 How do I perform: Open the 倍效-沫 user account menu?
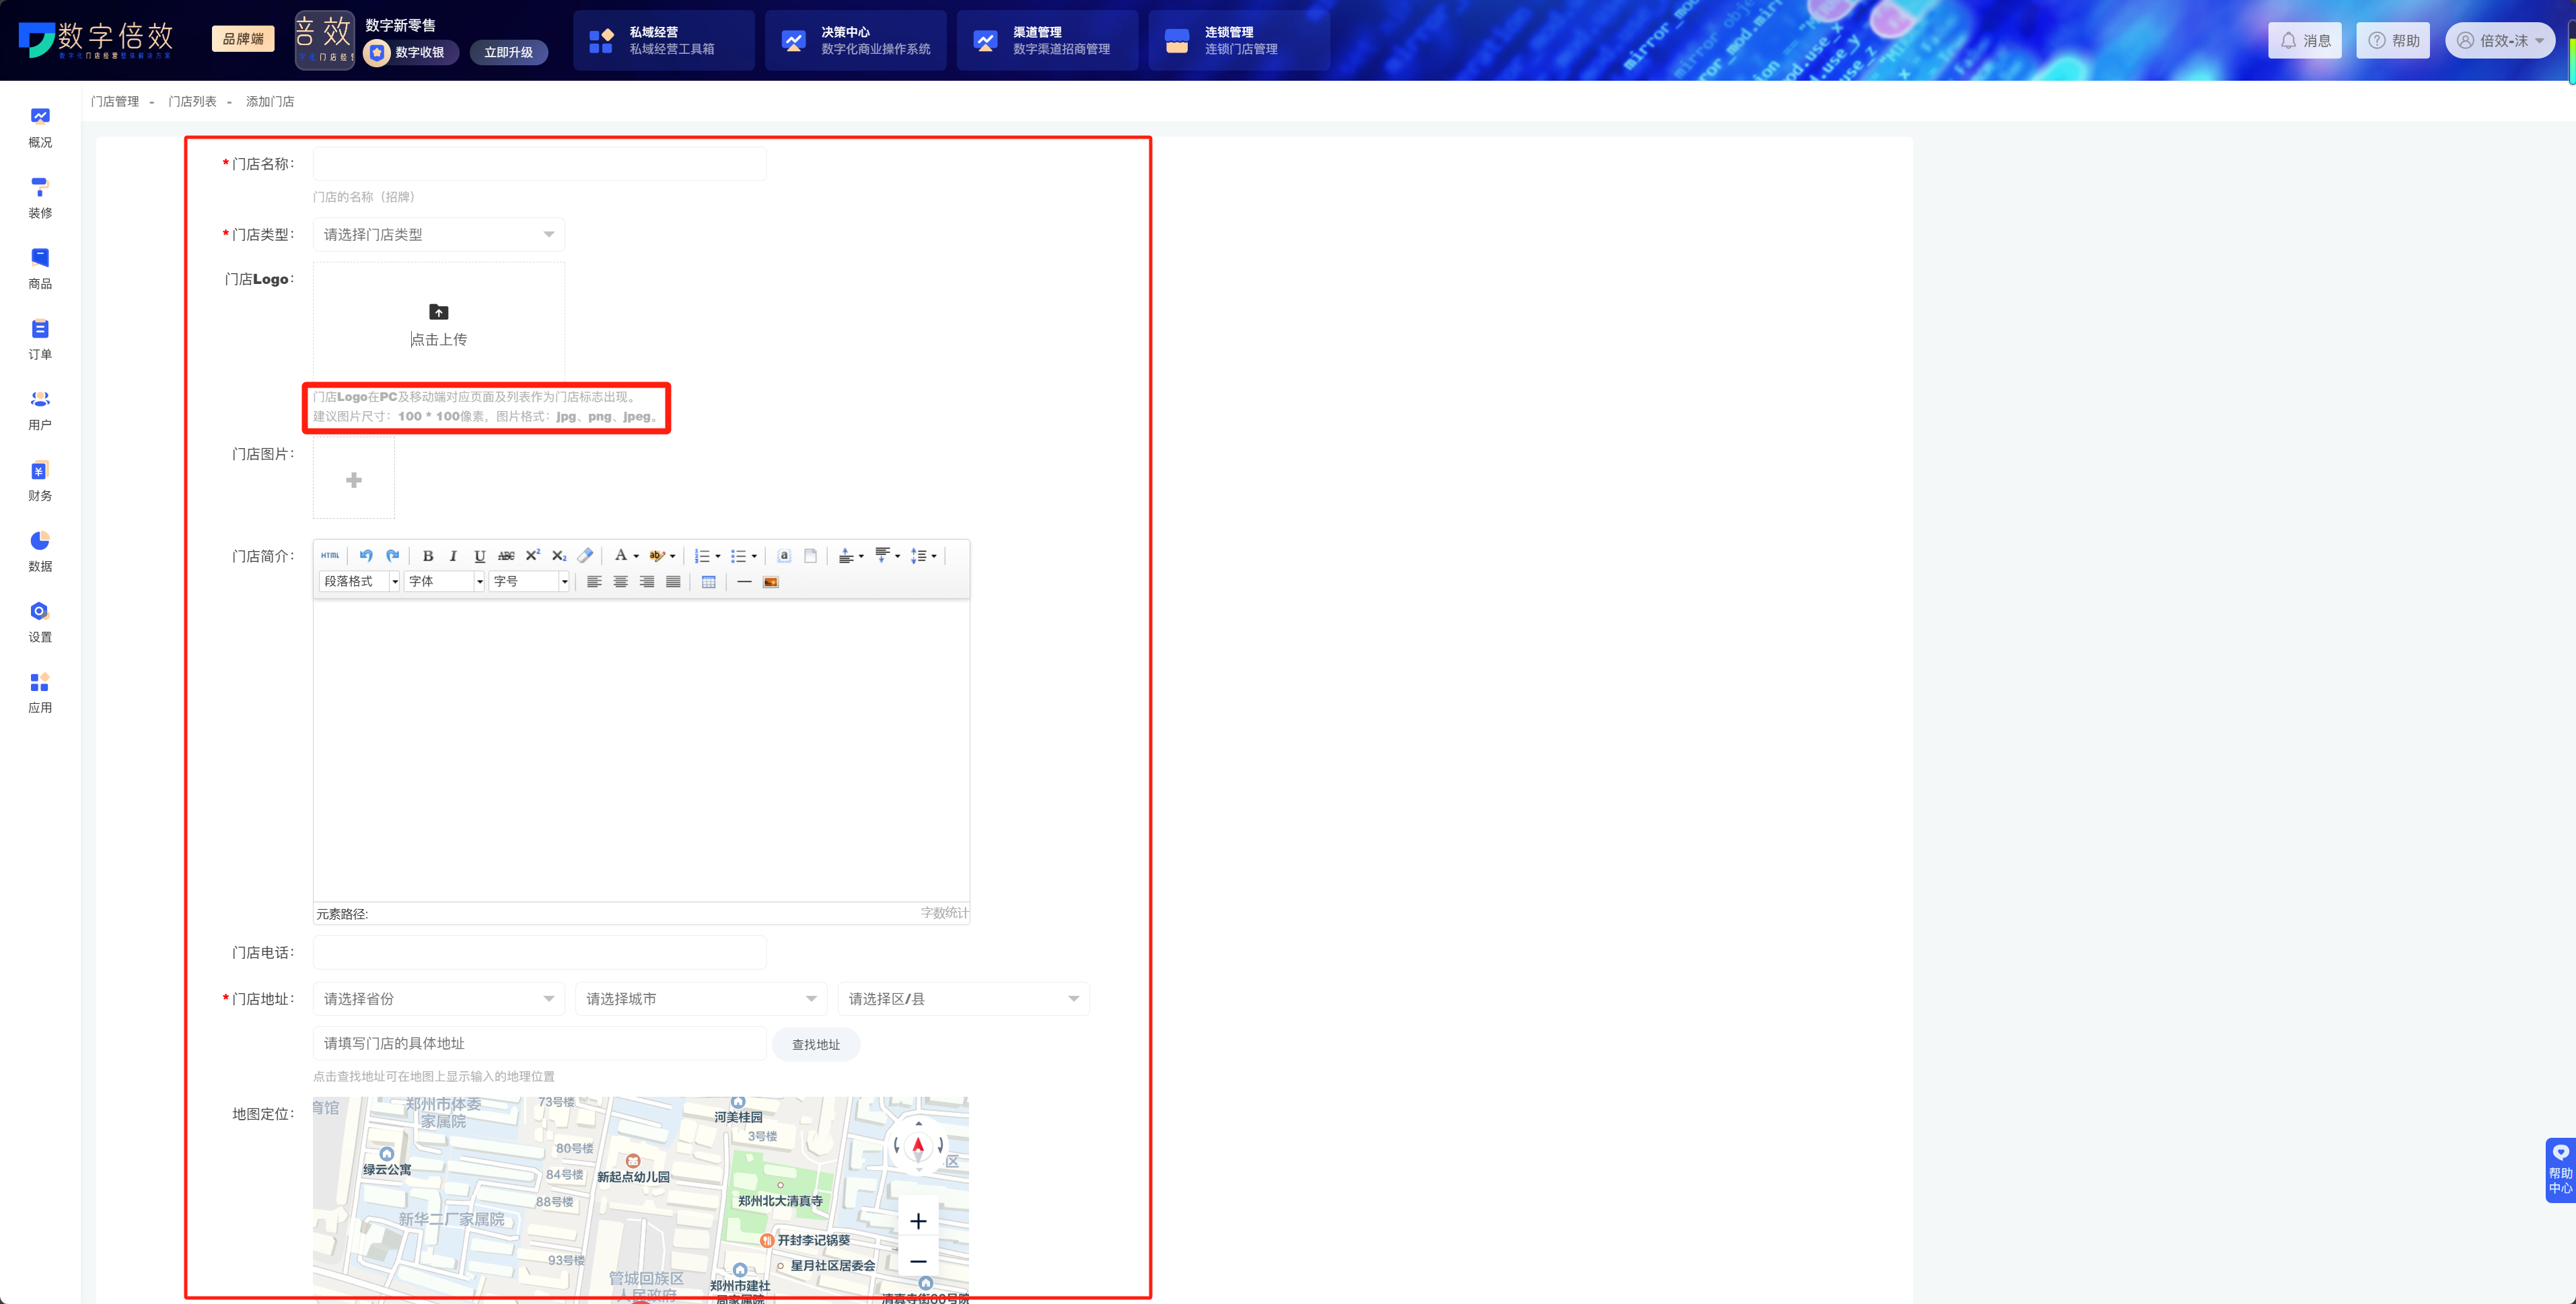[x=2500, y=40]
